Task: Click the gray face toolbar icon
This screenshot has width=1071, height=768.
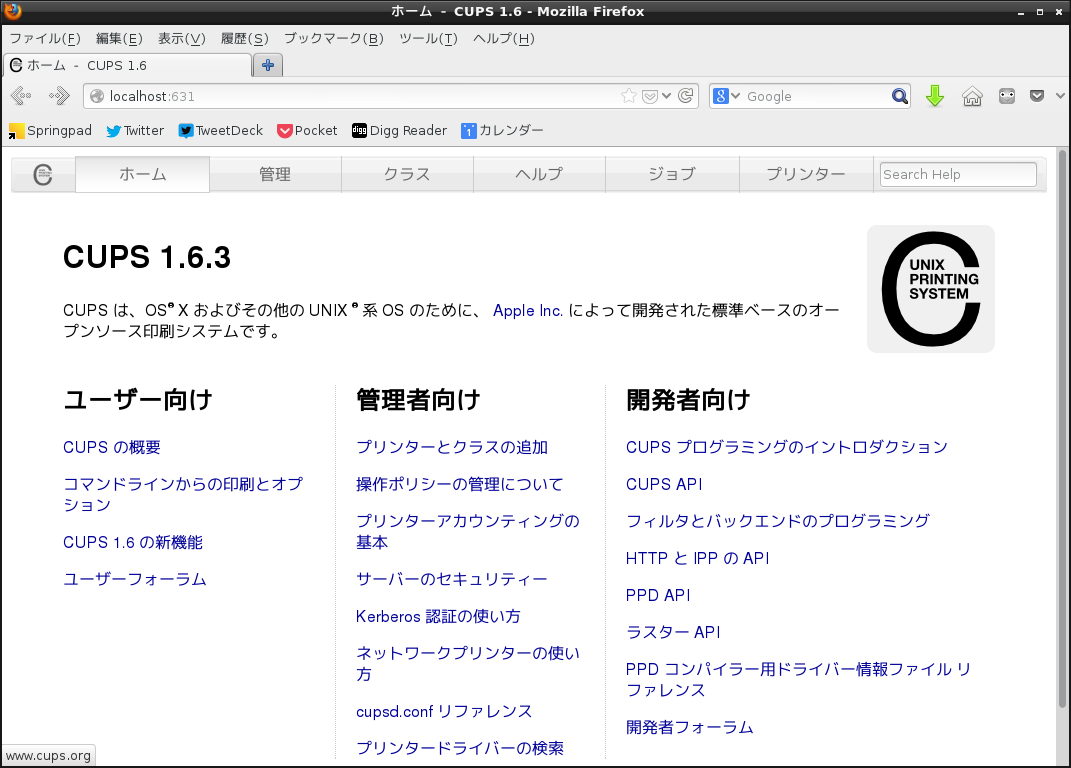Action: (x=1007, y=96)
